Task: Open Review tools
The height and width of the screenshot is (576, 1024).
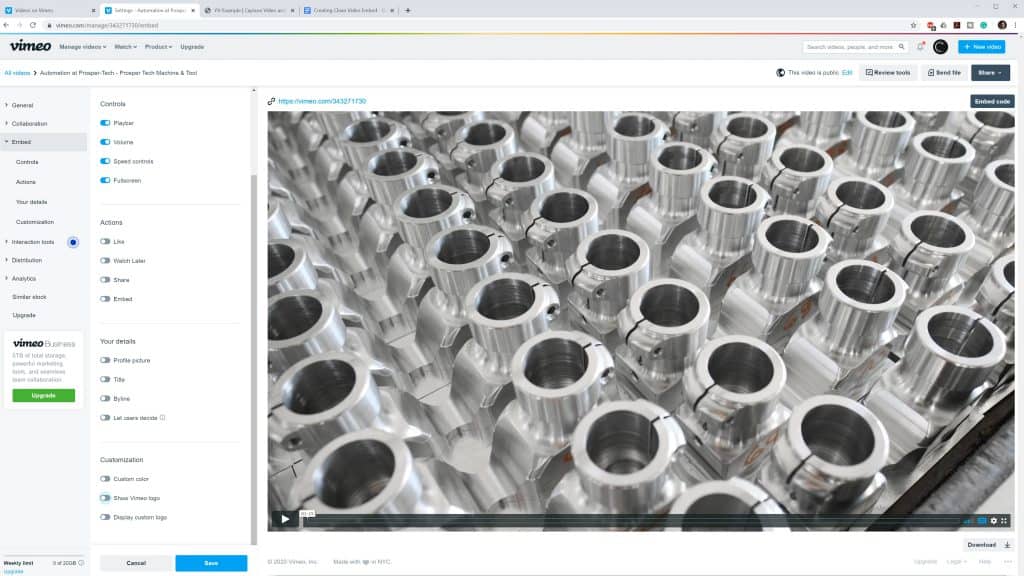Action: [888, 72]
